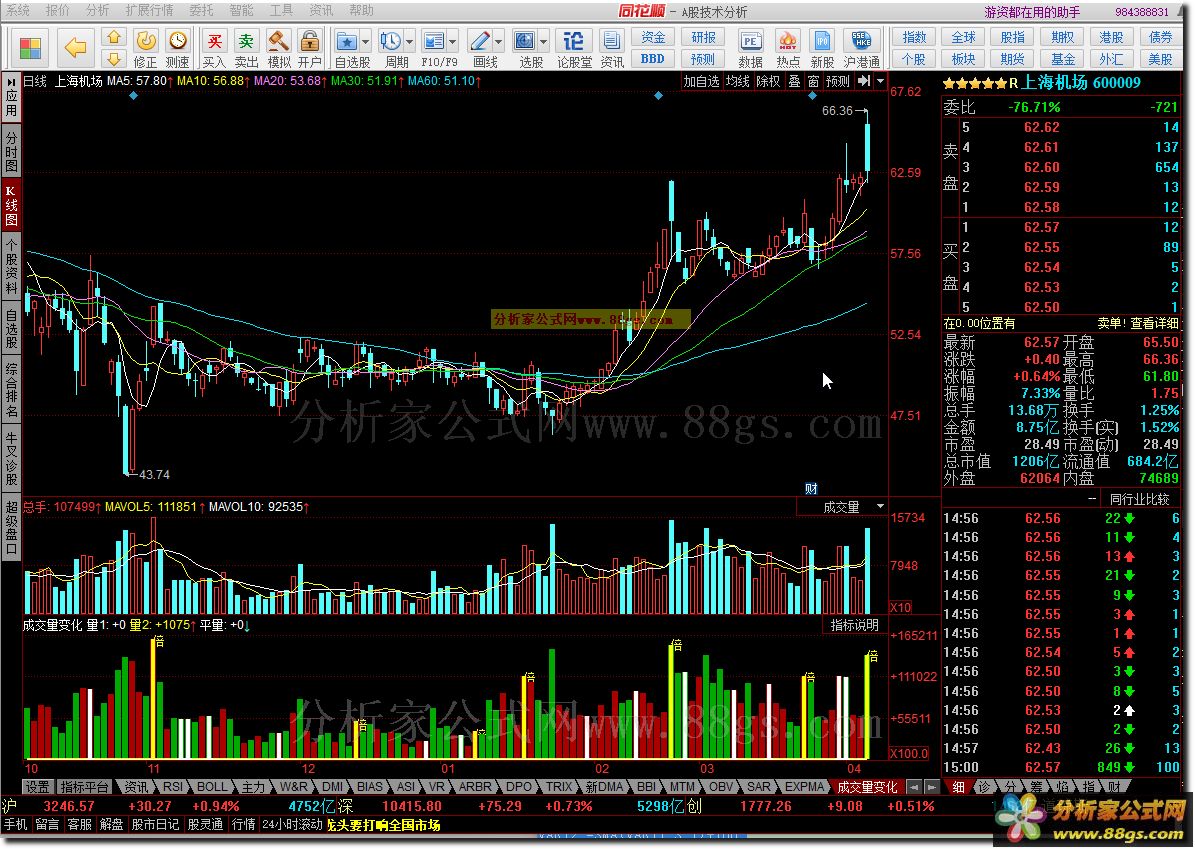Toggle the 窗 multi-window option
This screenshot has width=1195, height=849.
(813, 81)
